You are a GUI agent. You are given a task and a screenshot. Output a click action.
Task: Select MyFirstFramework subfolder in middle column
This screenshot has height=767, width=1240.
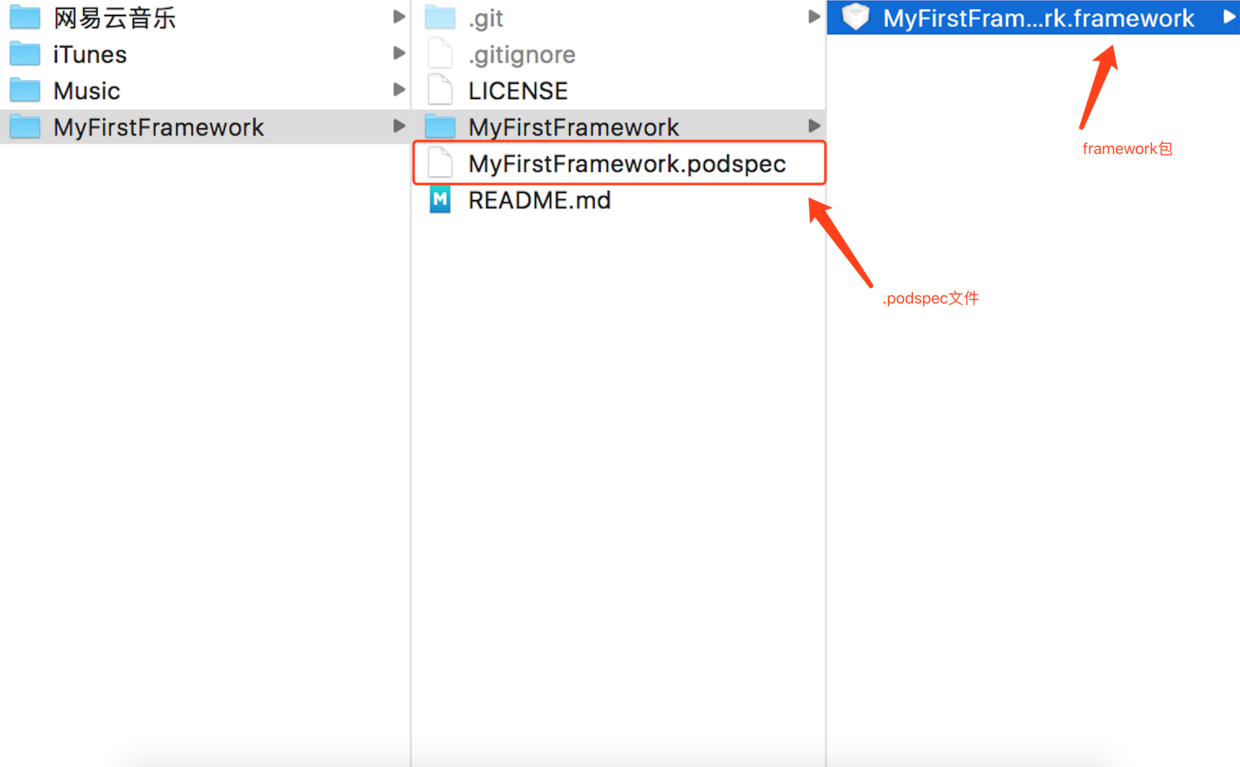(x=619, y=127)
